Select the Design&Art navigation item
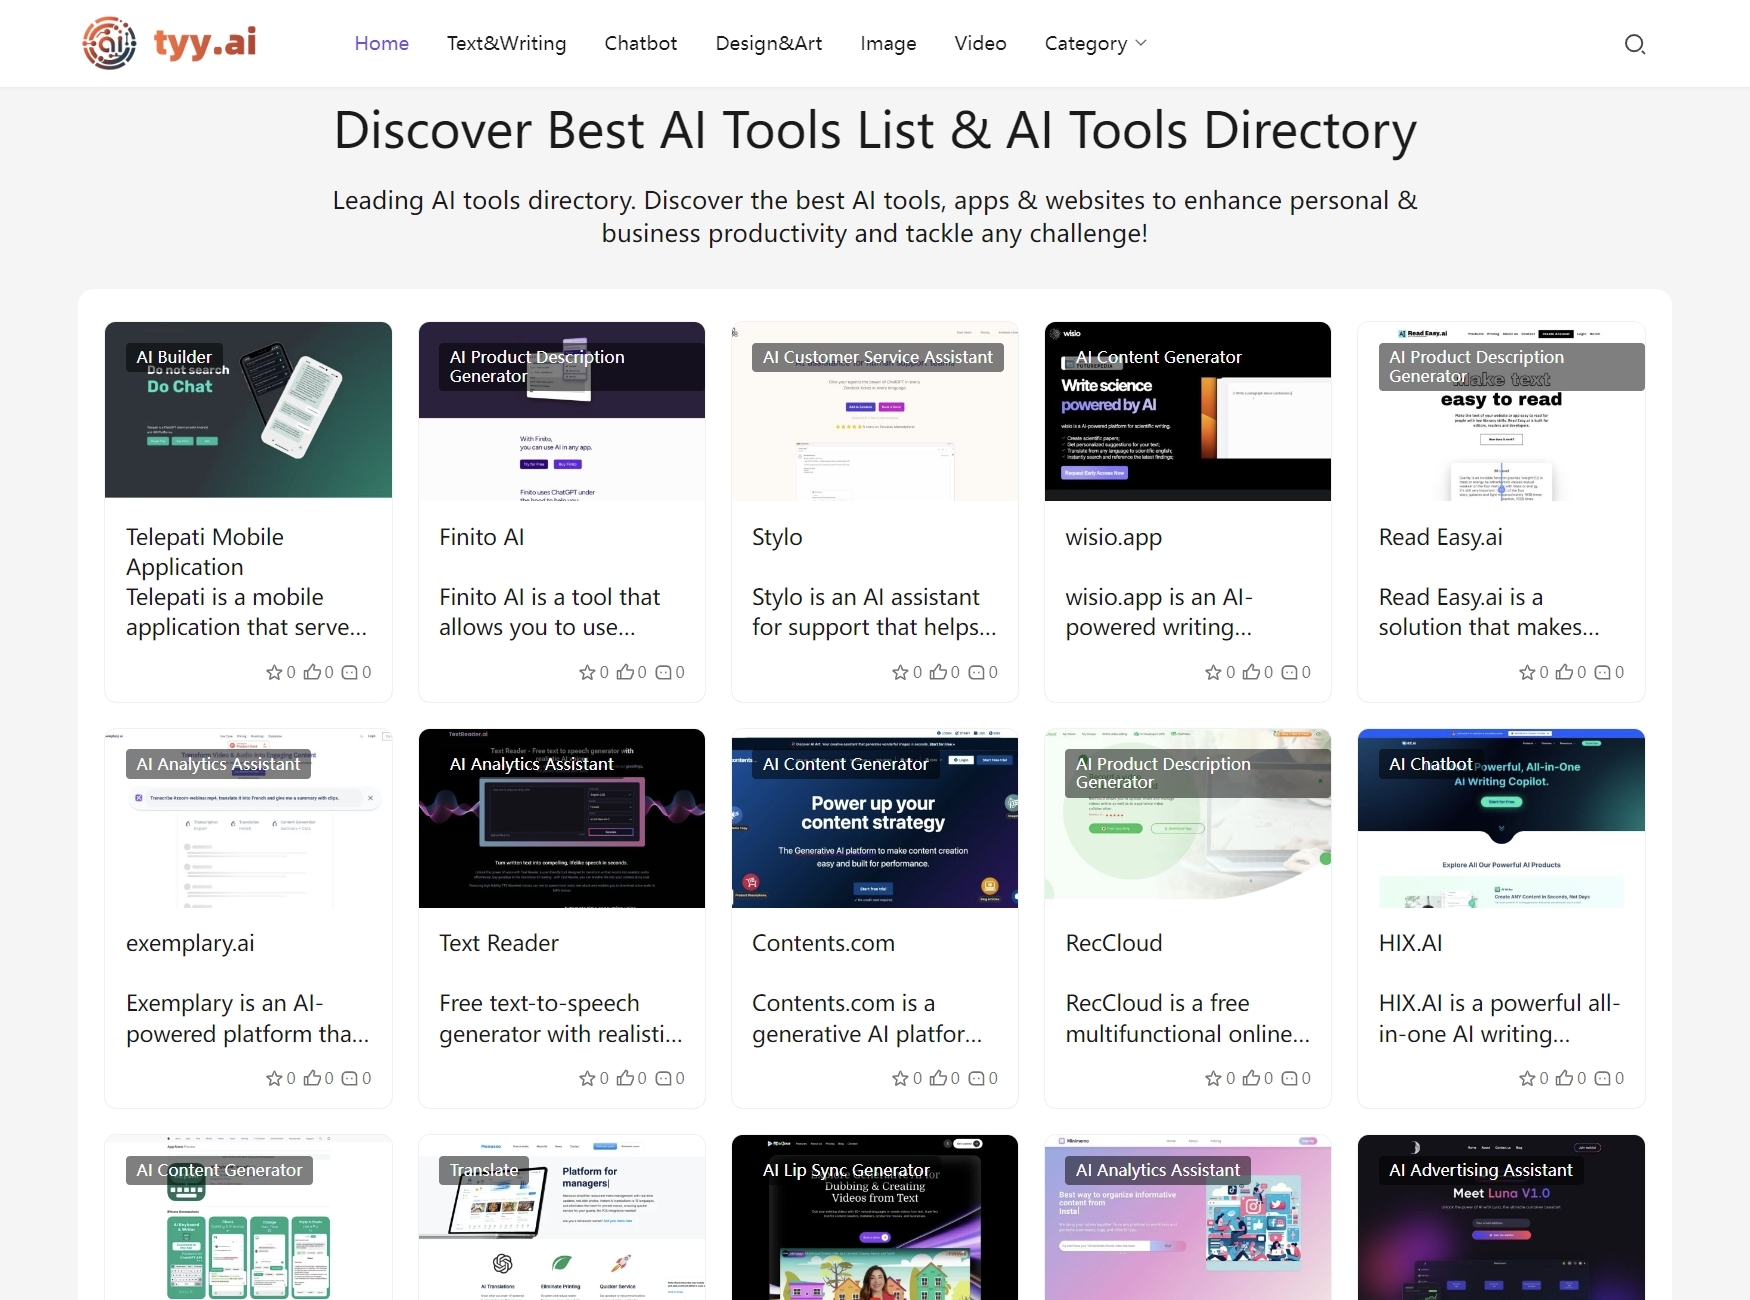 click(768, 44)
